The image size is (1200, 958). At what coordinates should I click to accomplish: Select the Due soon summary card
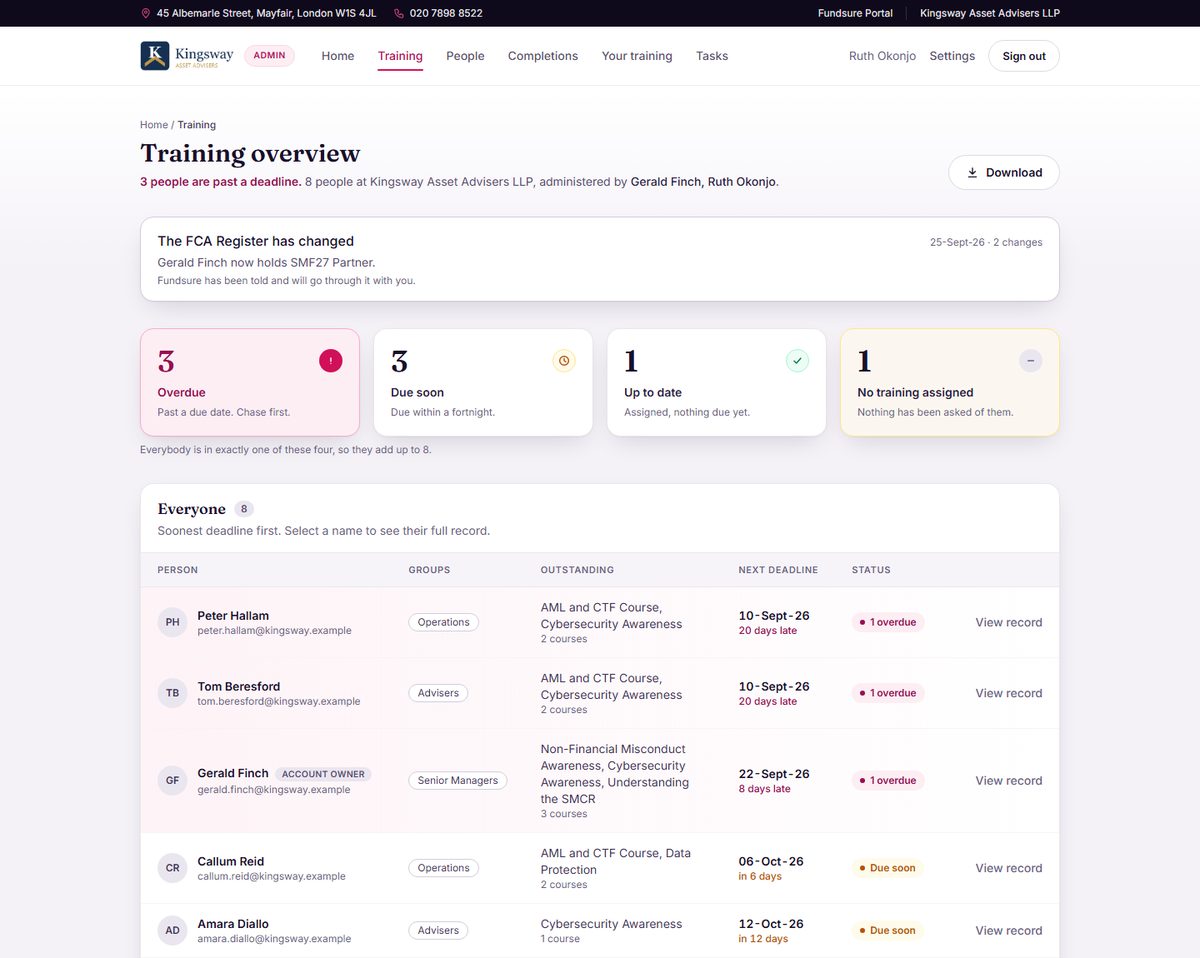[483, 382]
